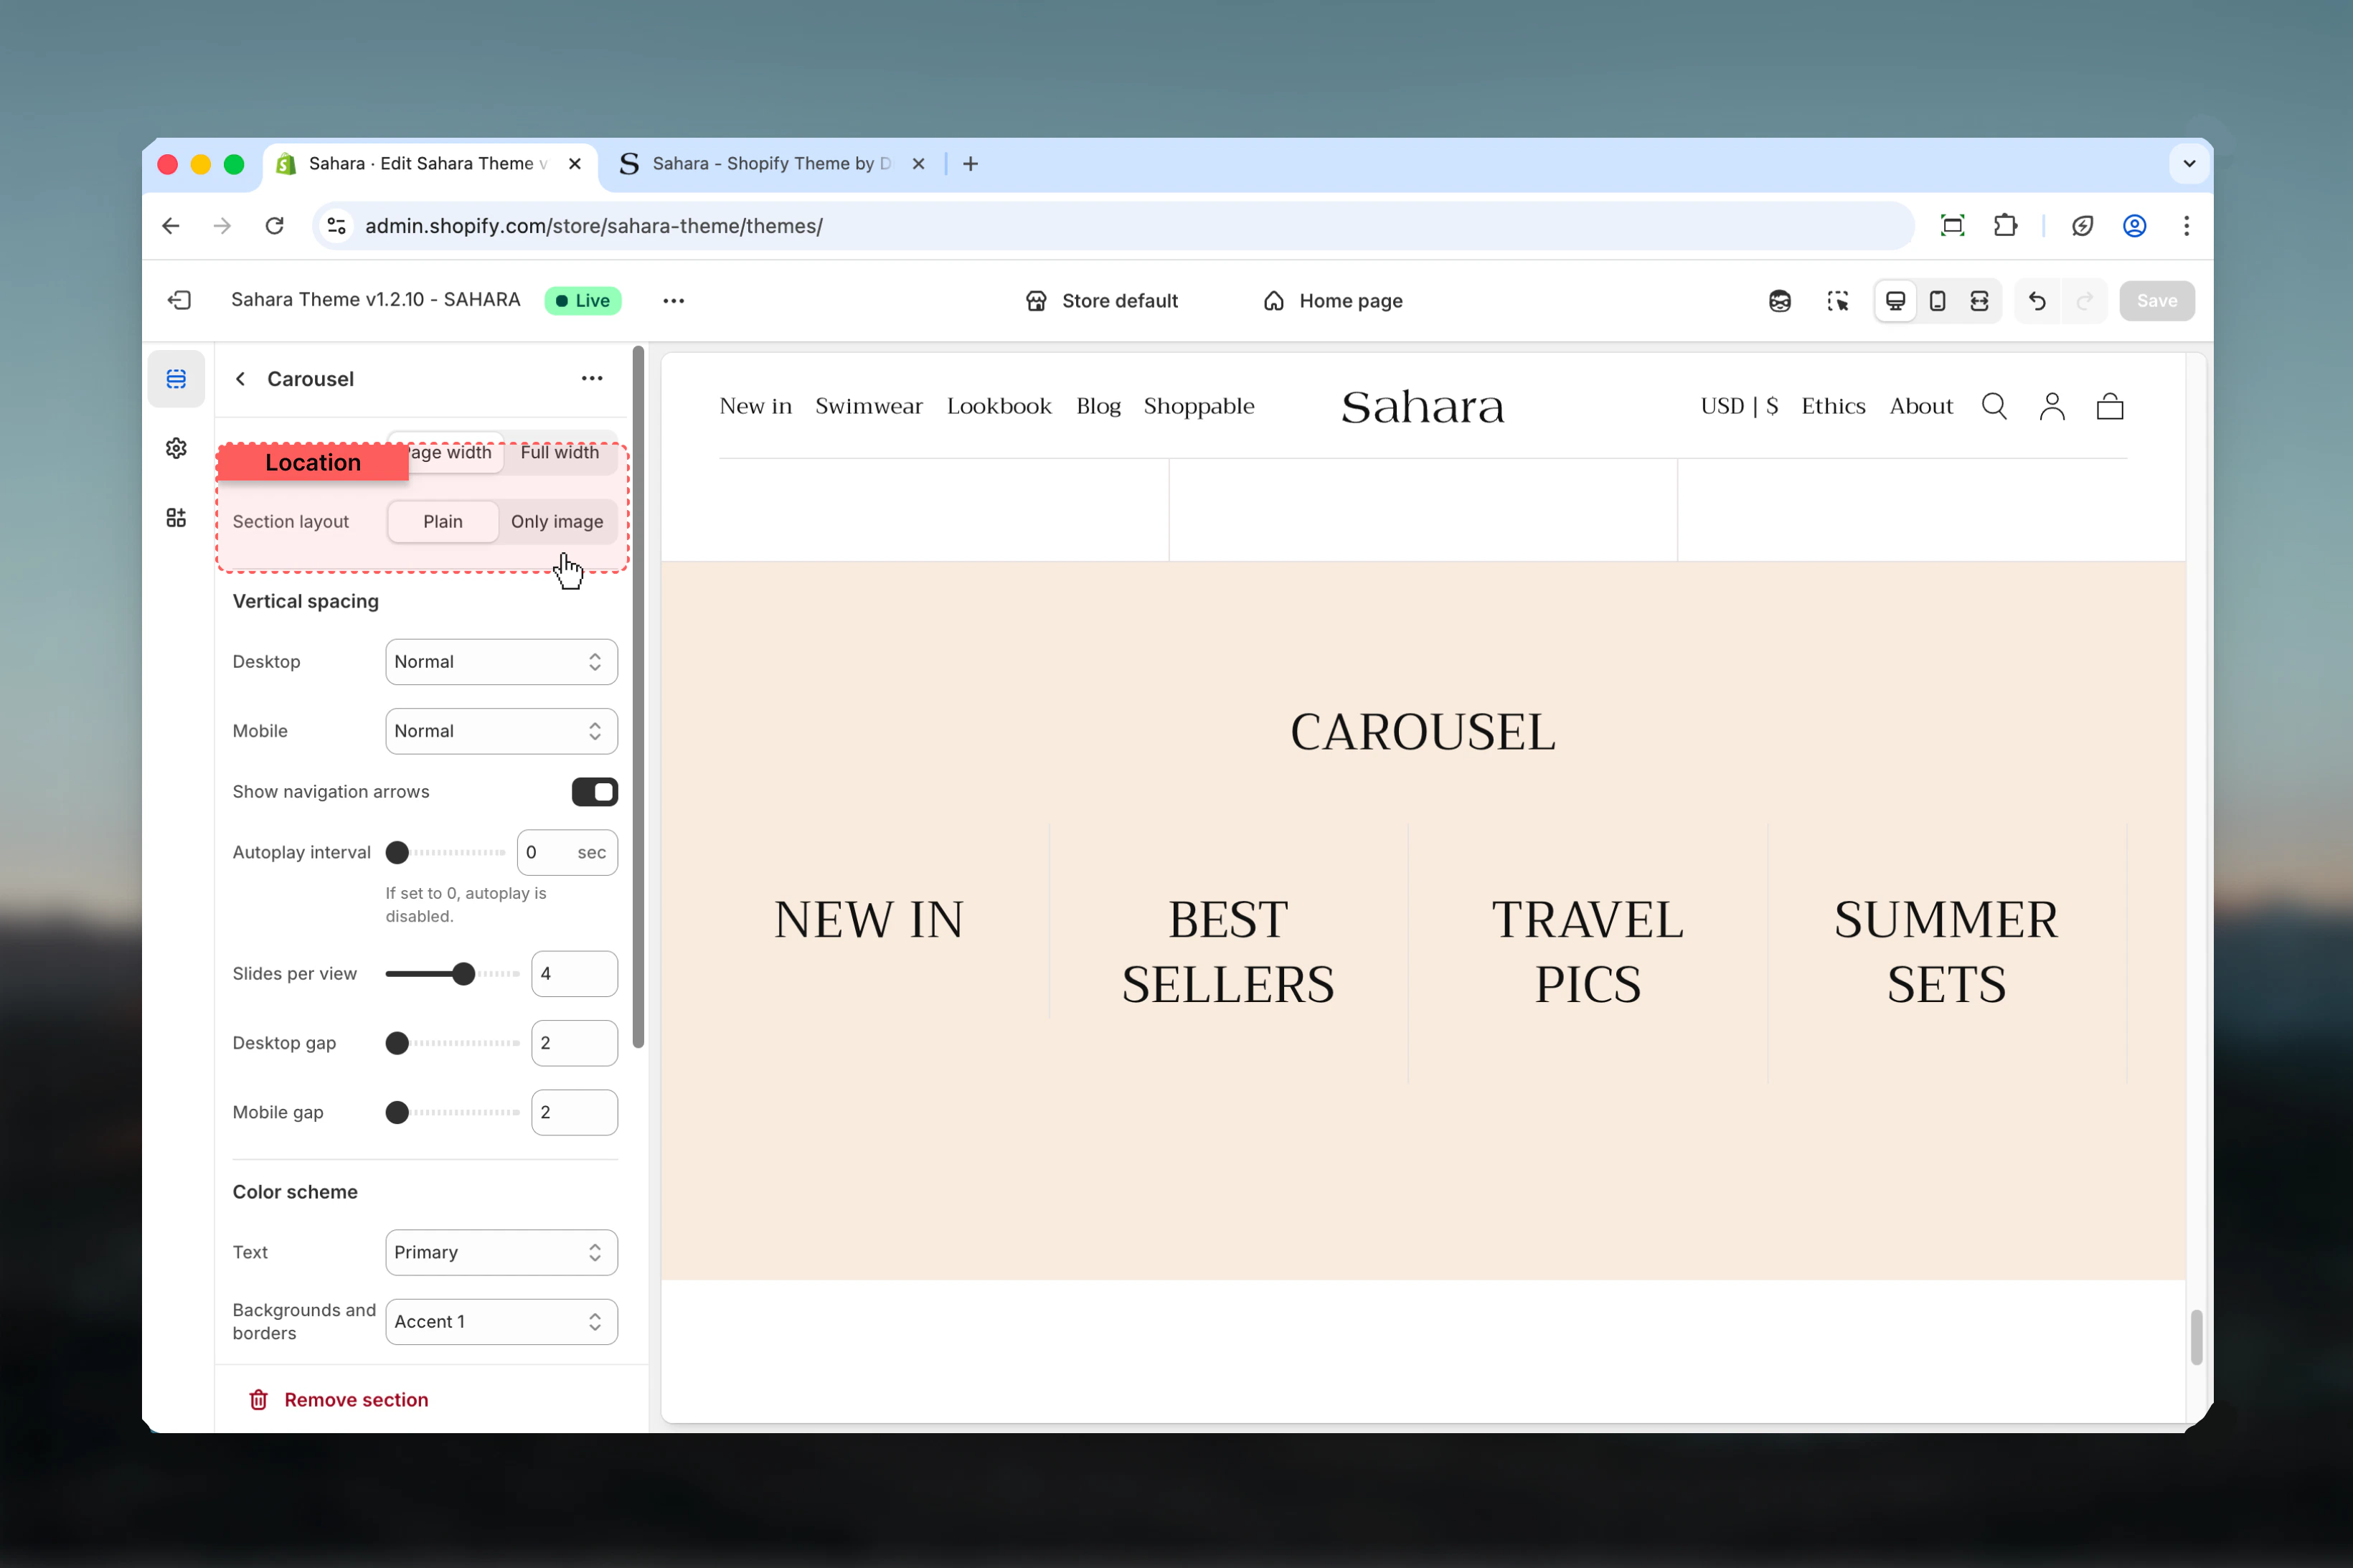Viewport: 2353px width, 1568px height.
Task: Close the Sahara Shopify Theme tab
Action: 918,164
